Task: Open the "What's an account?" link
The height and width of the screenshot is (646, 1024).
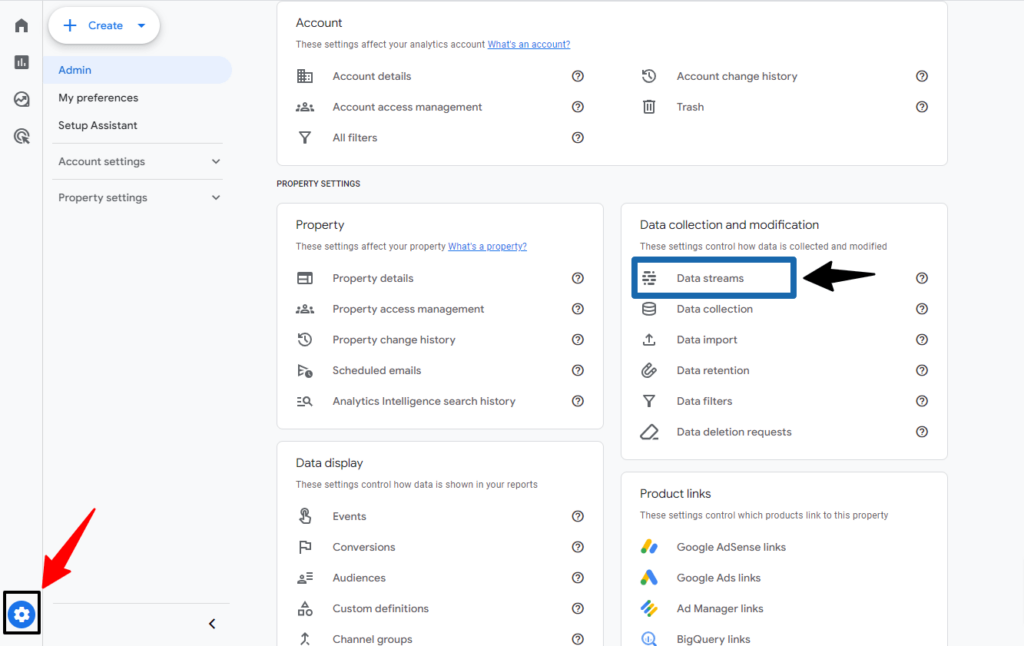Action: (528, 45)
